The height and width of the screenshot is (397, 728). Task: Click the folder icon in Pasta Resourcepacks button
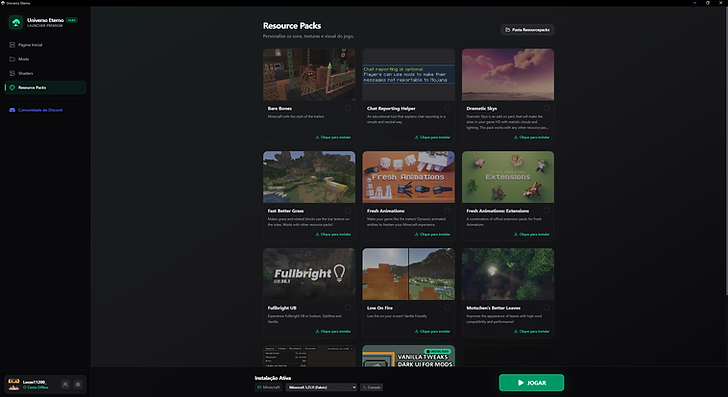point(507,30)
